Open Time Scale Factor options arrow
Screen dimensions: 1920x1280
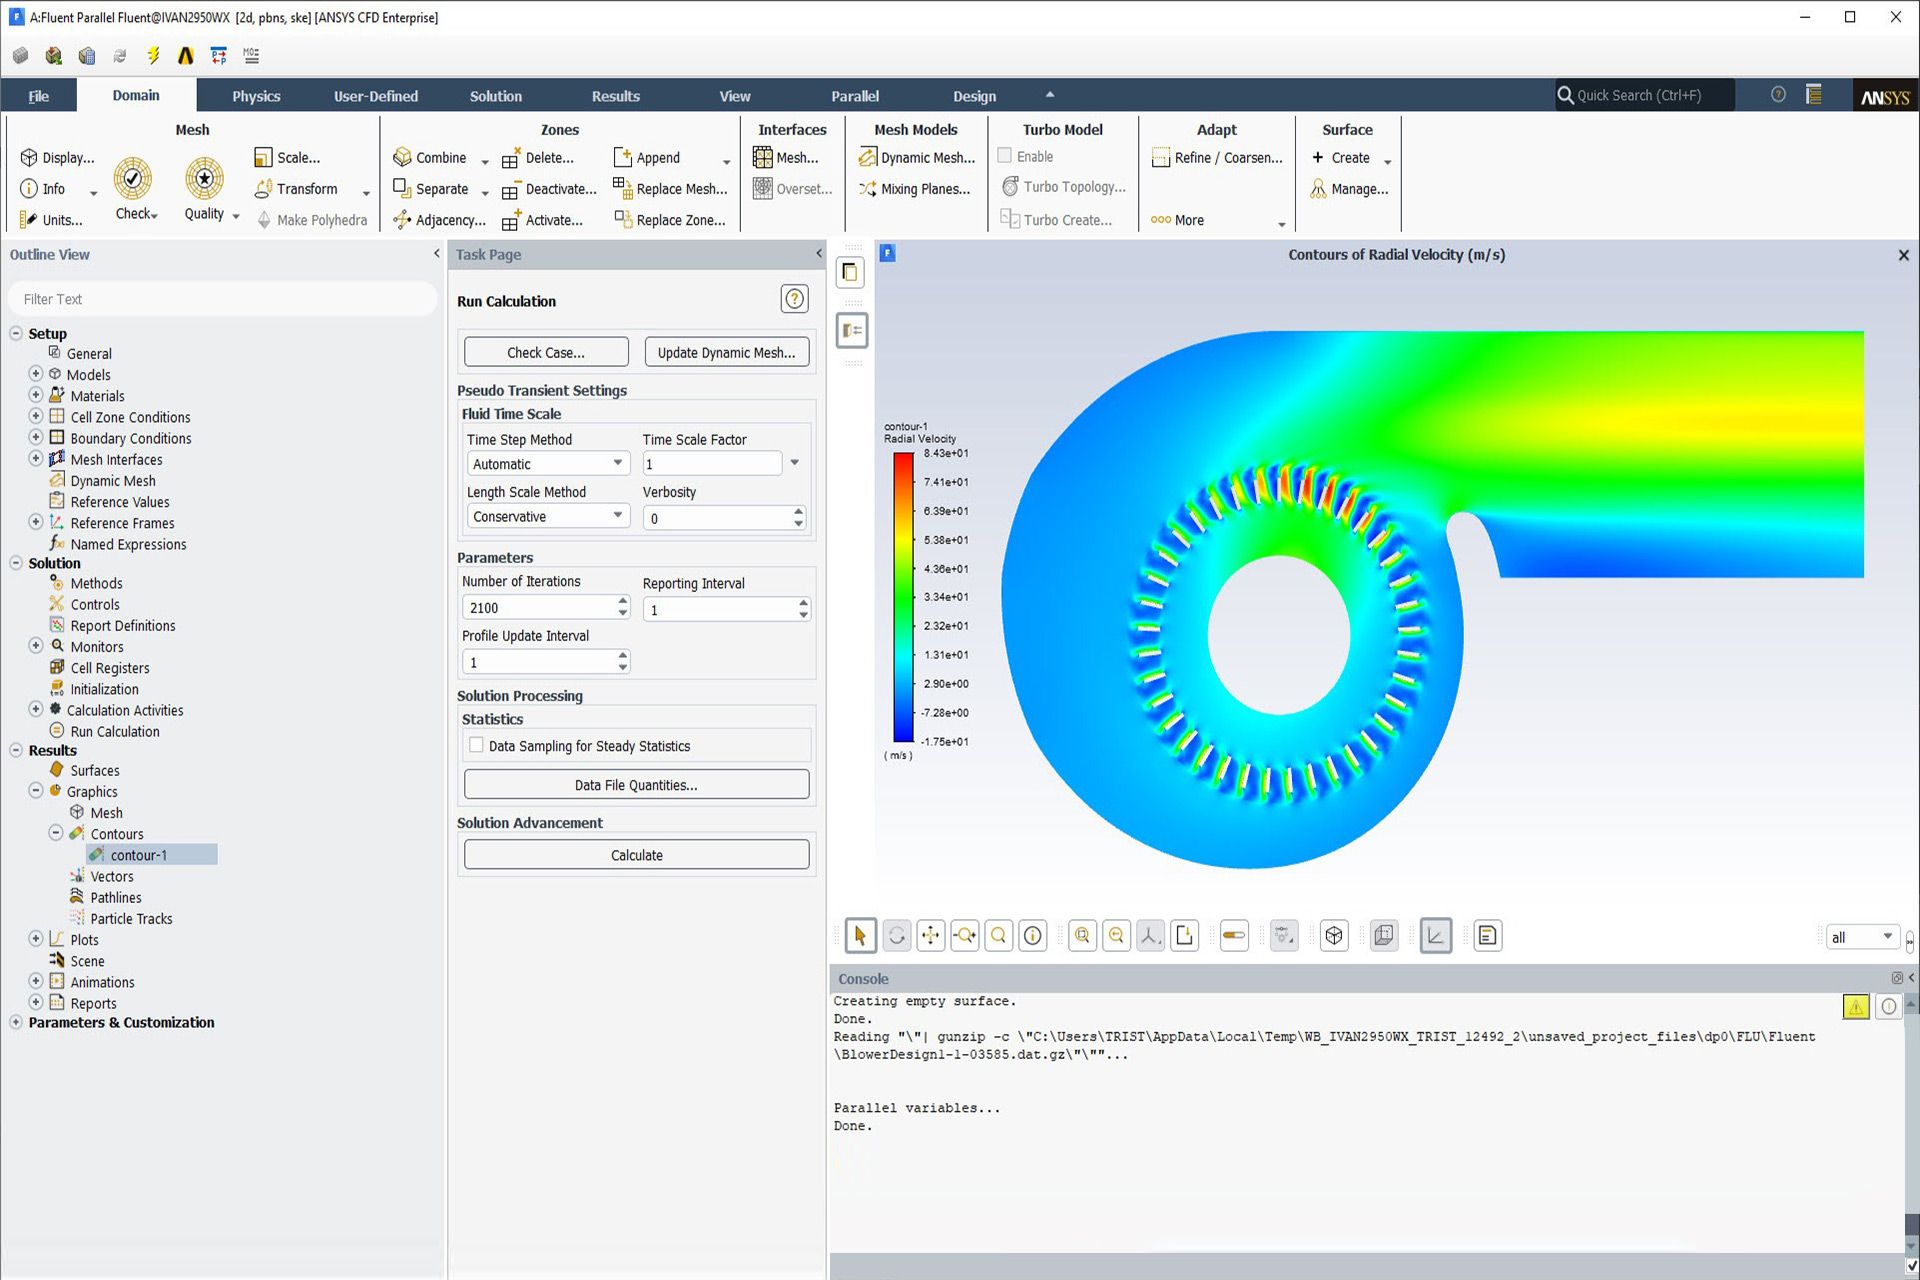tap(795, 463)
